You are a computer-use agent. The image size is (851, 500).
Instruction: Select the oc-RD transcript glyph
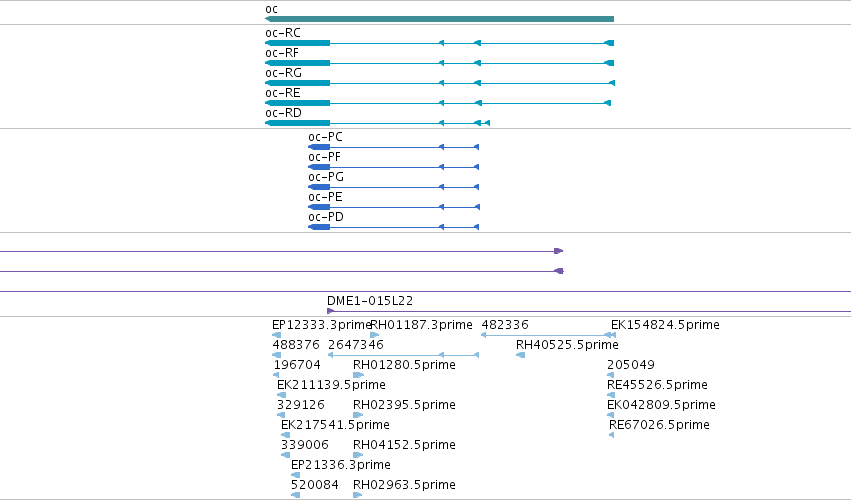point(378,123)
